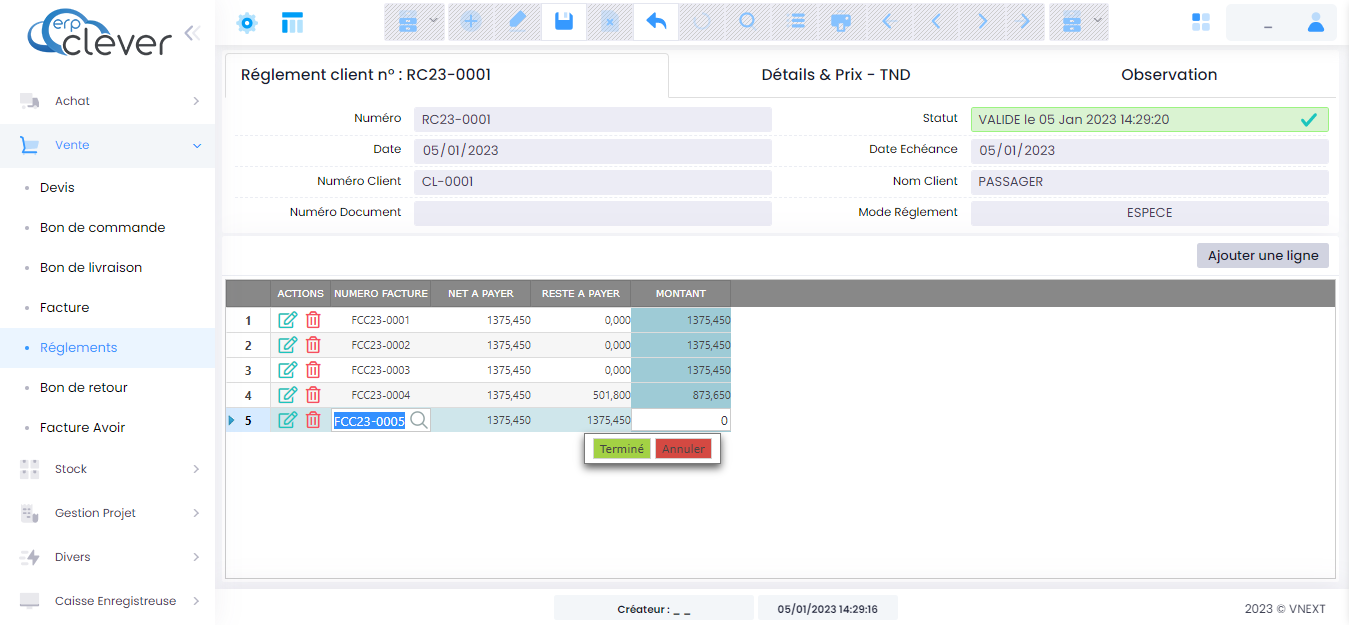
Task: Click the edit icon on row 5
Action: 287,420
